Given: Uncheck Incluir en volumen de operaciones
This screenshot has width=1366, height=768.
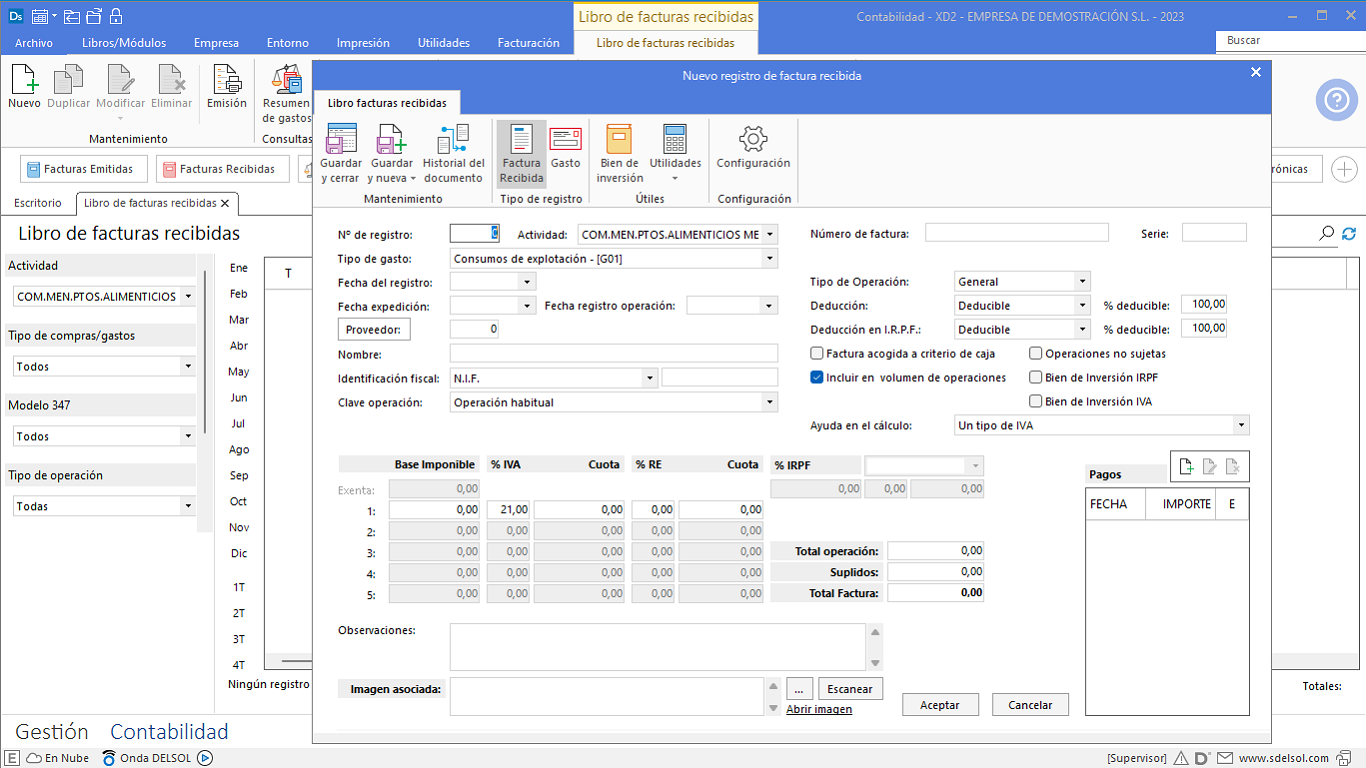Looking at the screenshot, I should click(817, 378).
